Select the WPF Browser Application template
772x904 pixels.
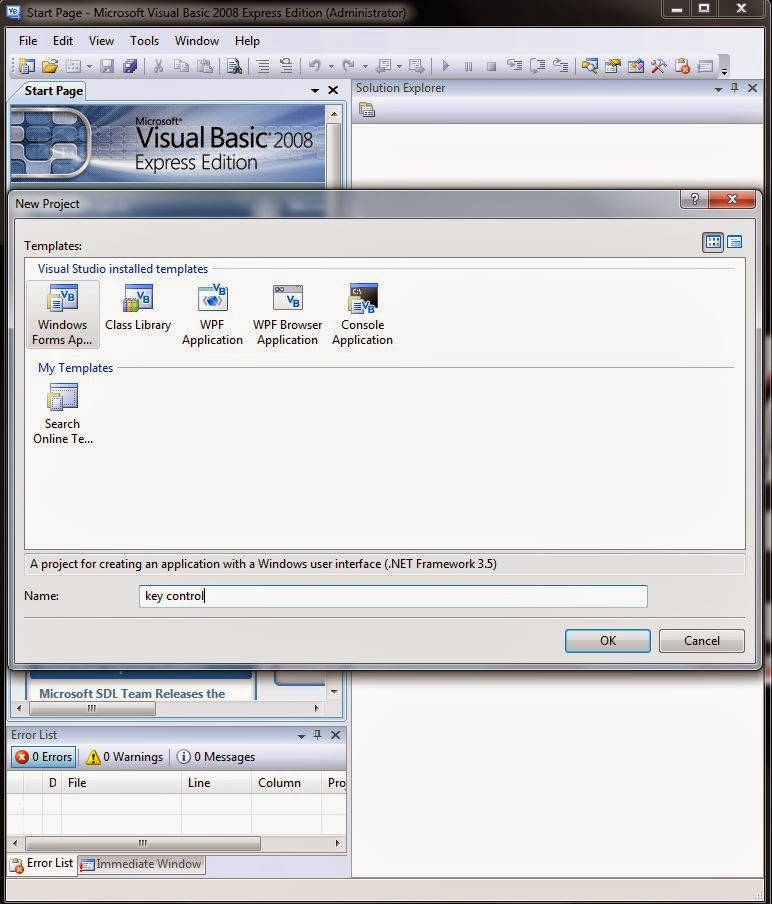[287, 315]
